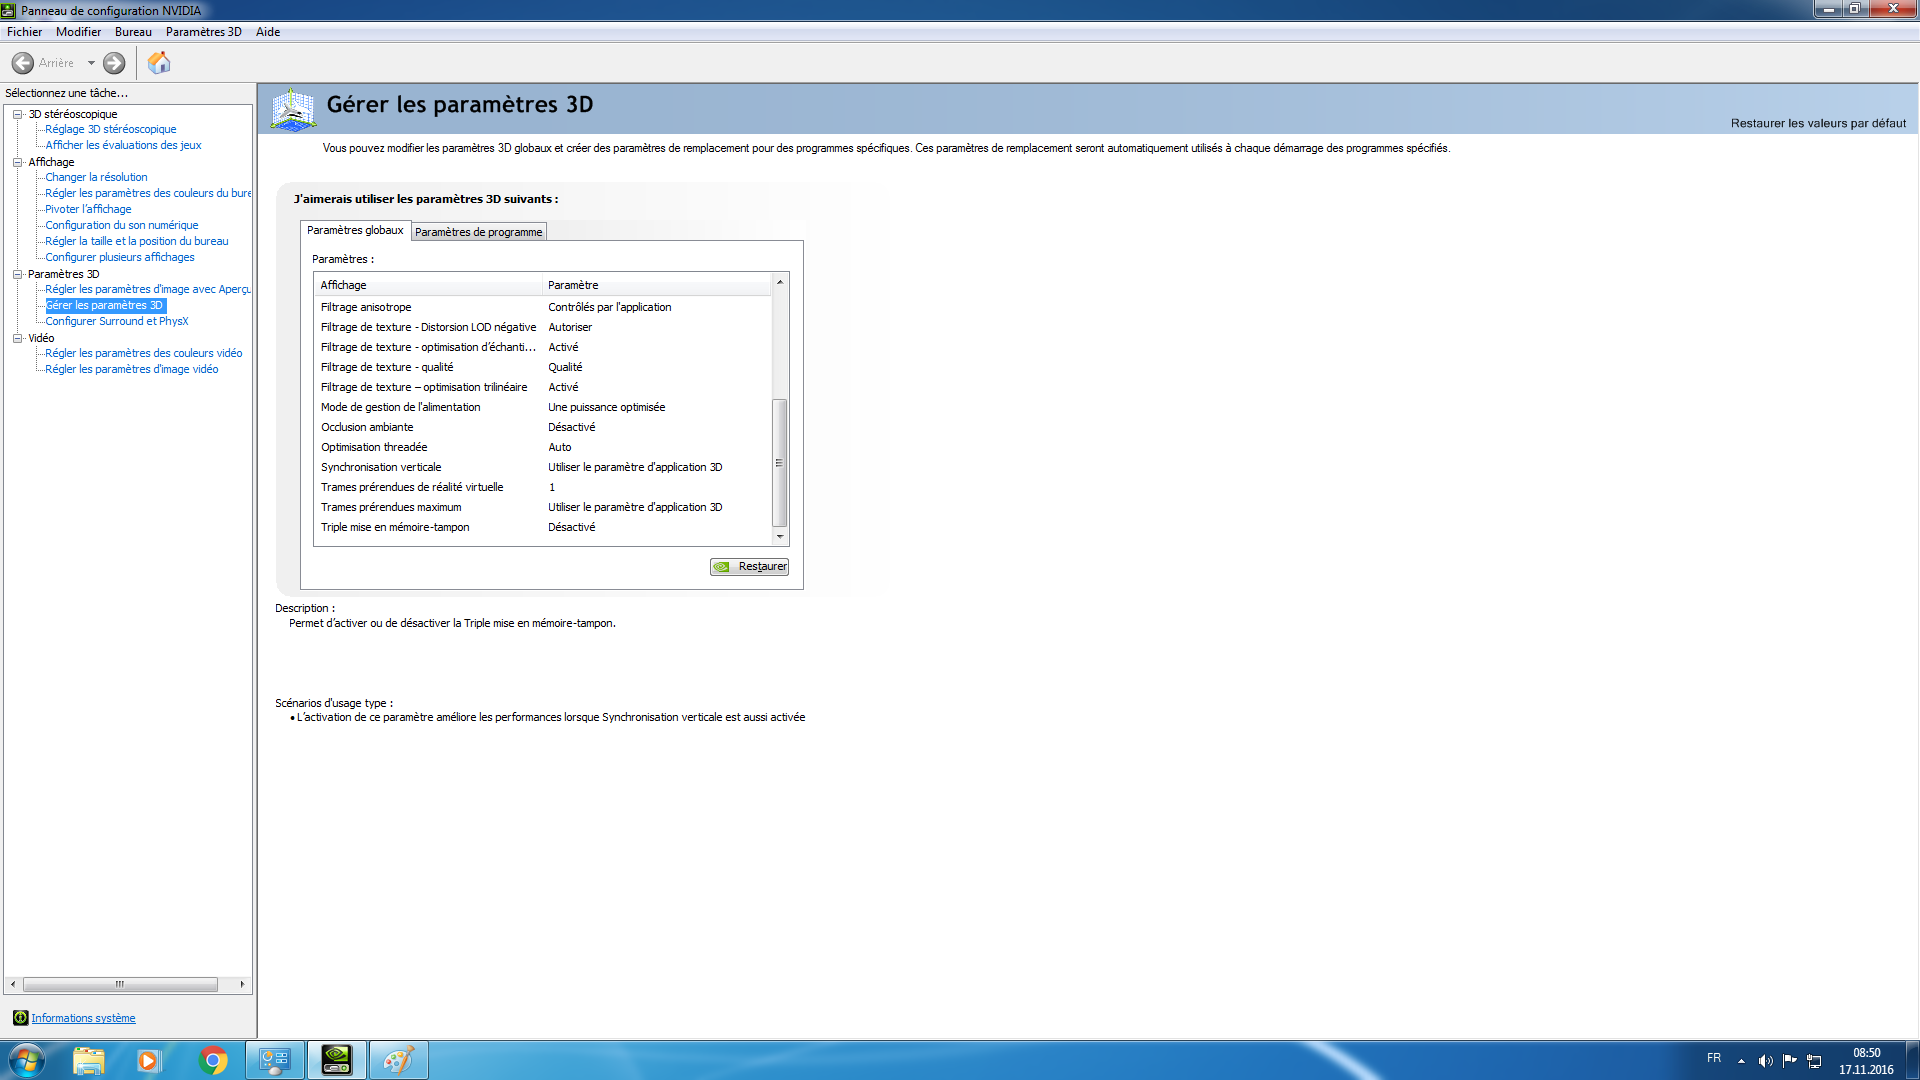Select Trames prérendues maximum row
The image size is (1920, 1080).
[544, 507]
